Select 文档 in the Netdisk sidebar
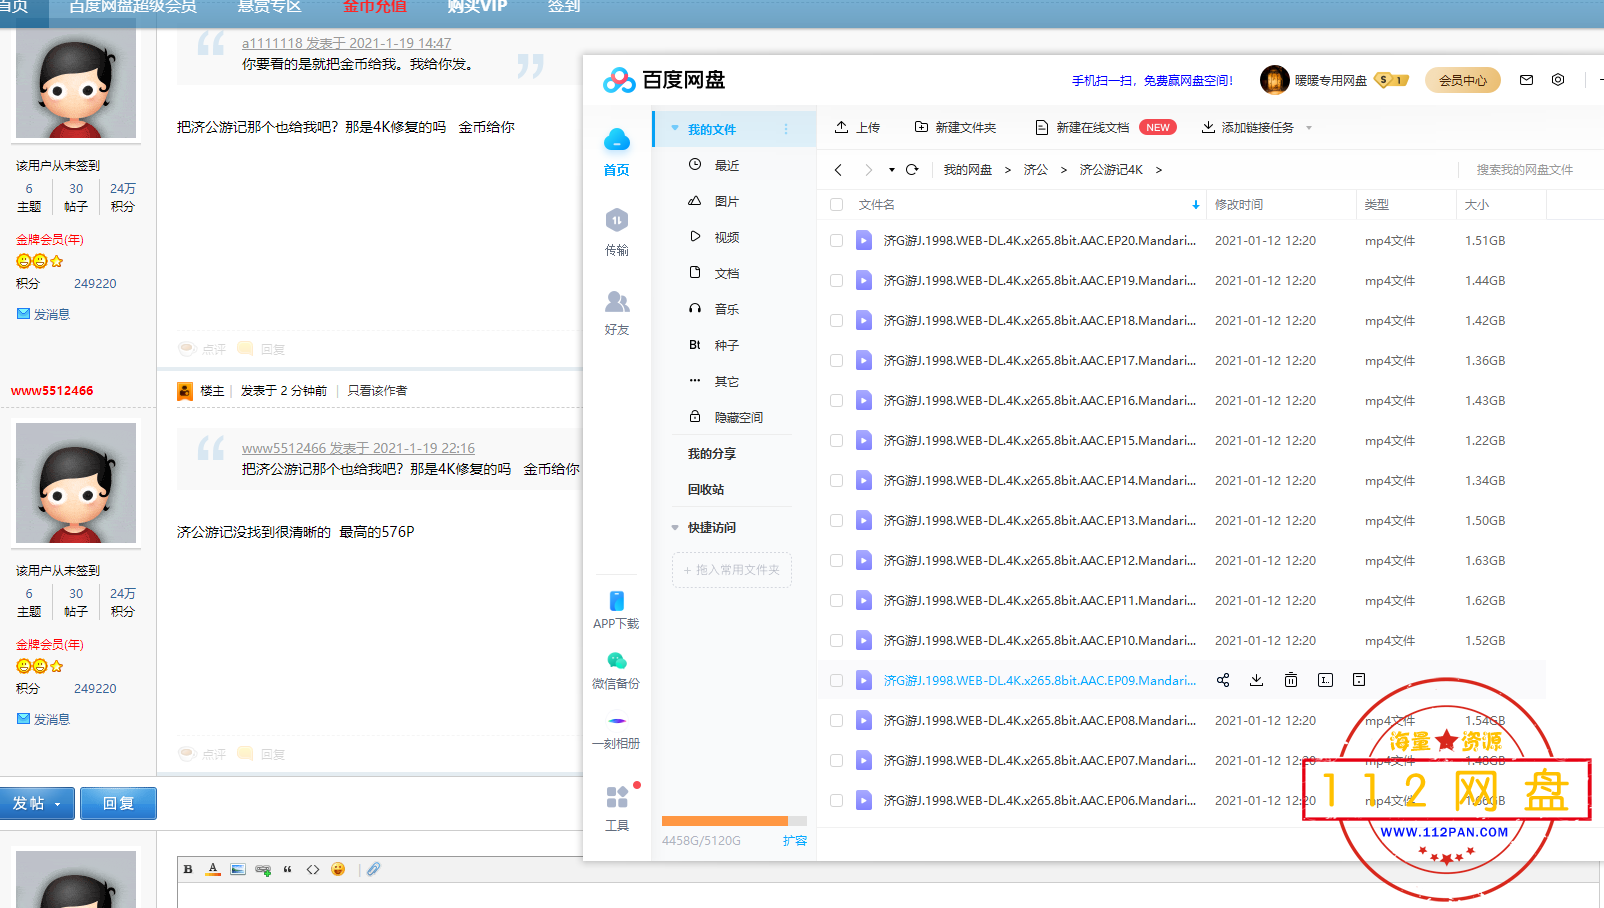This screenshot has width=1604, height=908. (727, 273)
